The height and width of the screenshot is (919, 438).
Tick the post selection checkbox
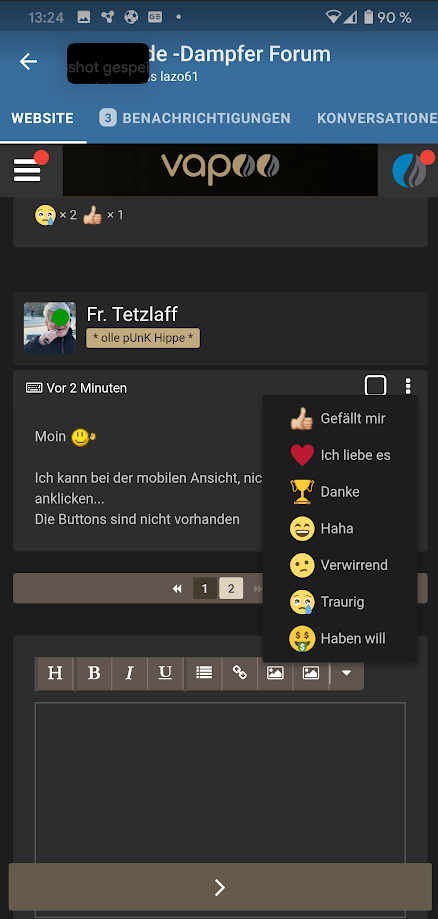375,386
